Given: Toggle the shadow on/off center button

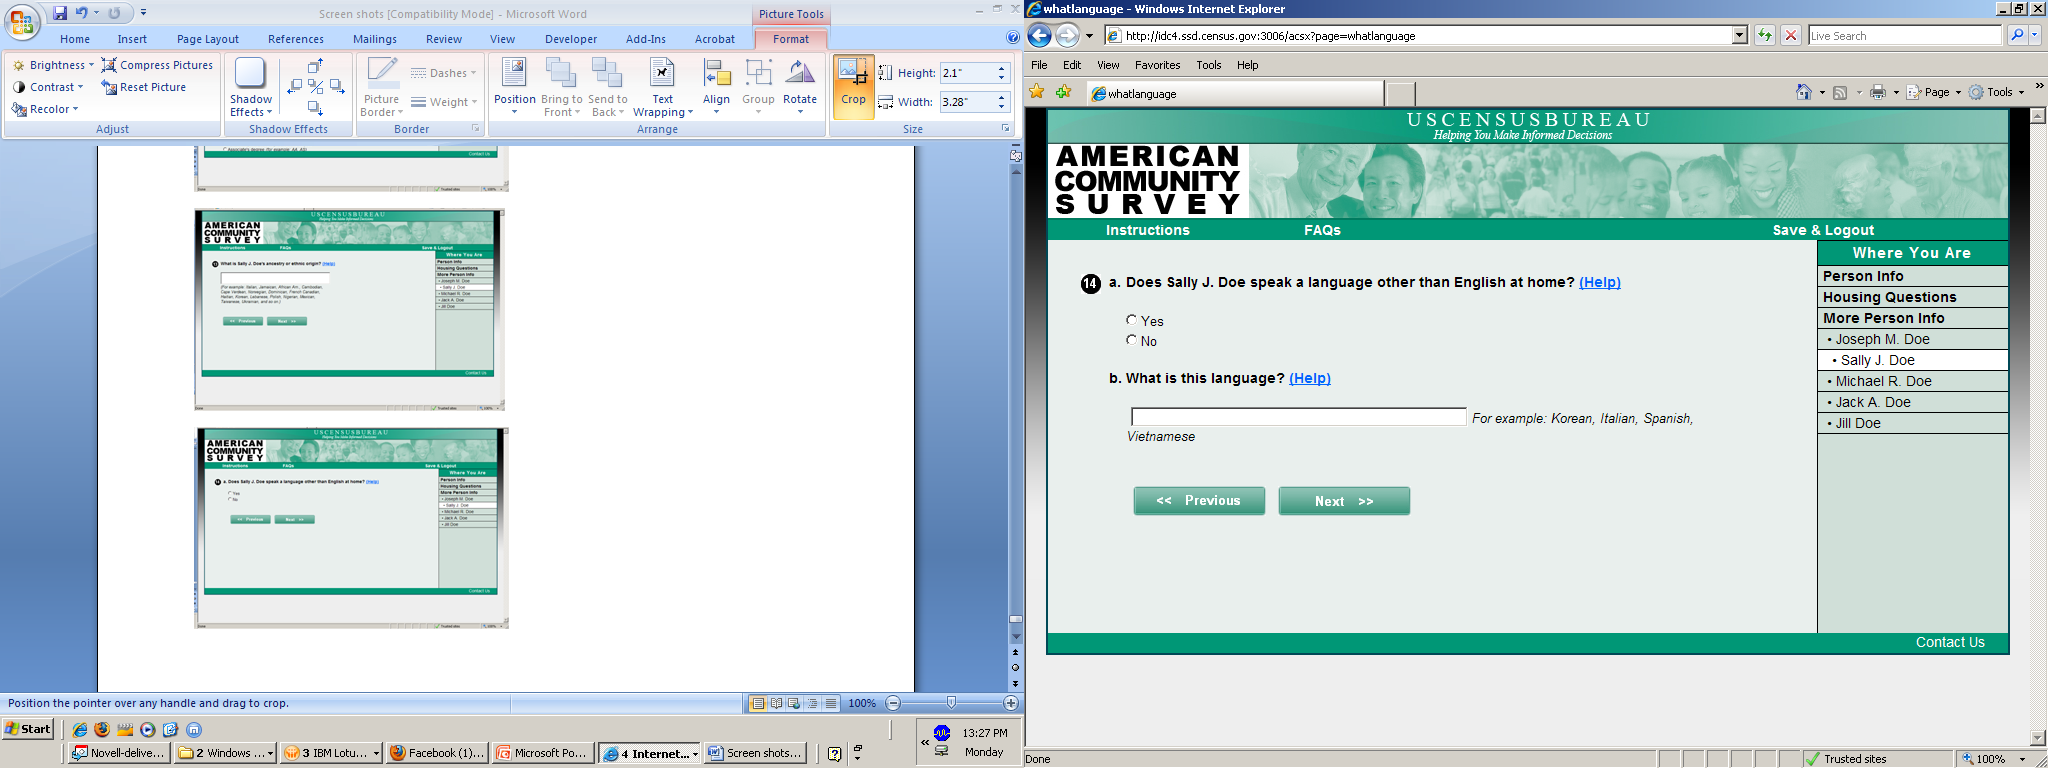Looking at the screenshot, I should coord(315,87).
